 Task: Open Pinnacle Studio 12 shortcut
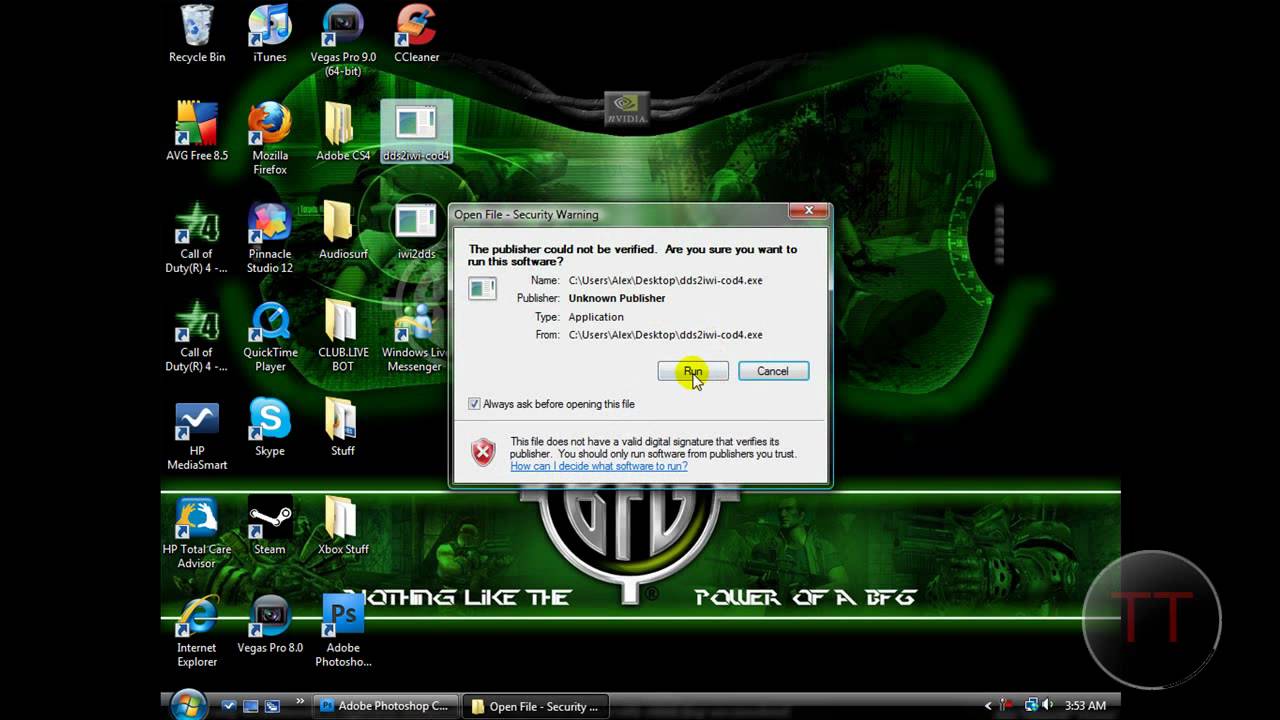point(270,238)
